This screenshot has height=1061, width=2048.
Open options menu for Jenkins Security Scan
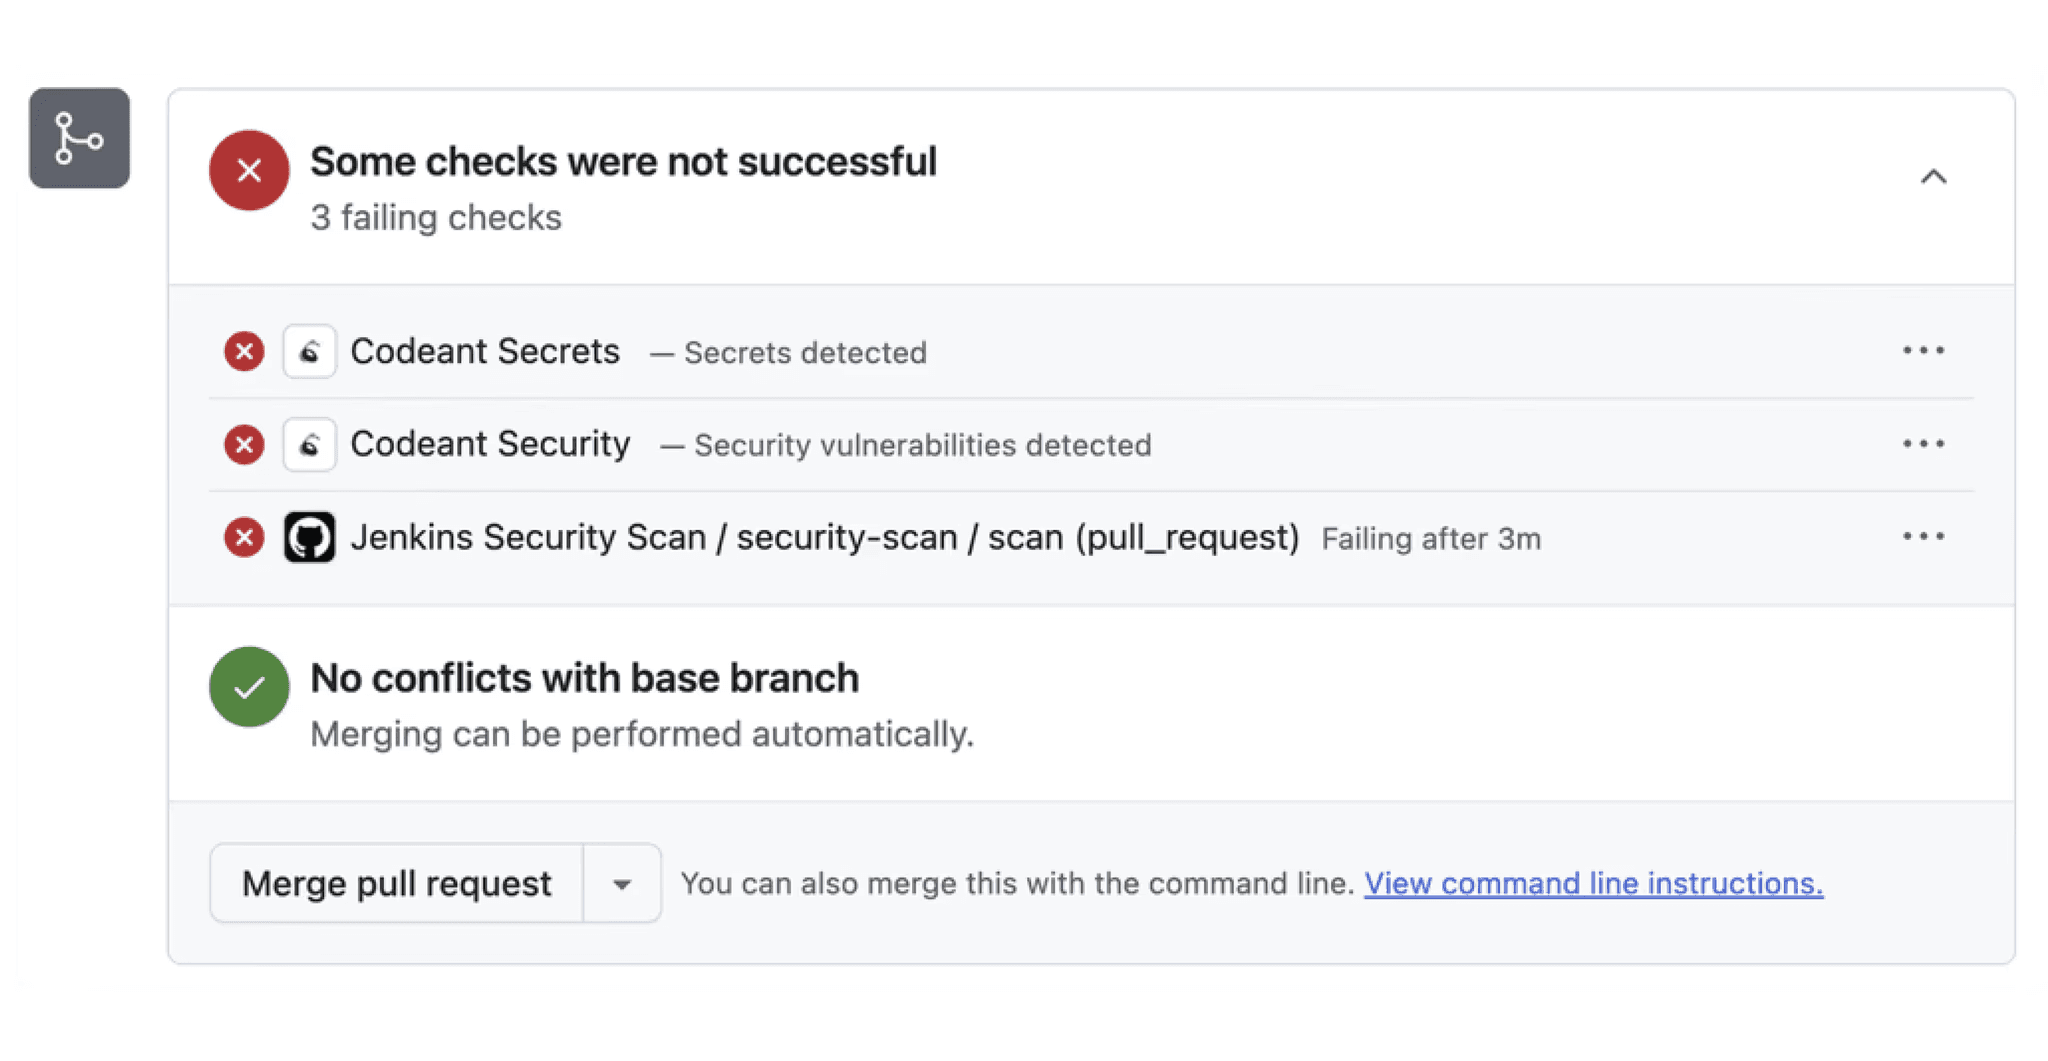pos(1923,537)
